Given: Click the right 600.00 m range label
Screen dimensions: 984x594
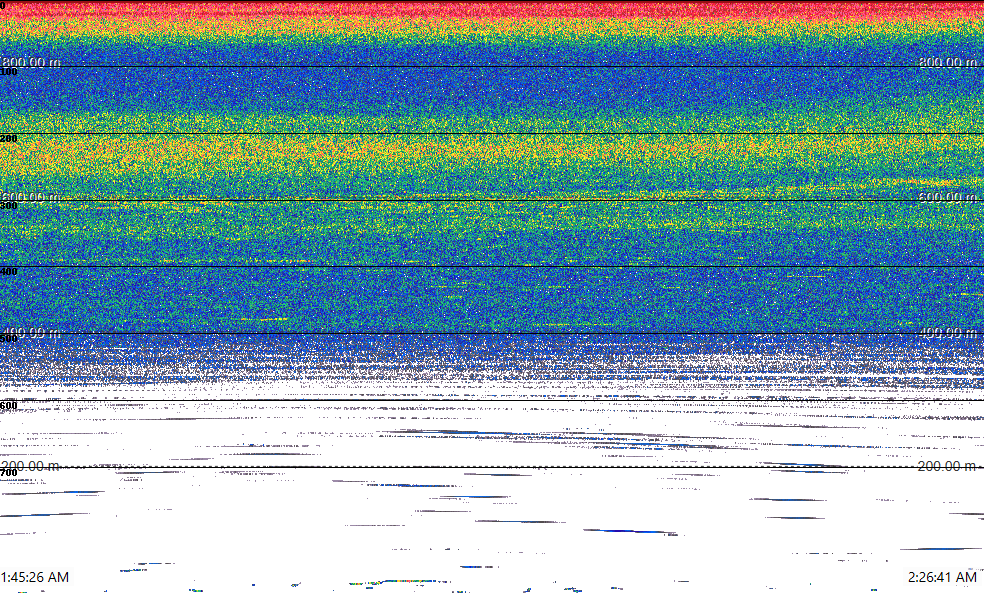Looking at the screenshot, I should pos(948,197).
